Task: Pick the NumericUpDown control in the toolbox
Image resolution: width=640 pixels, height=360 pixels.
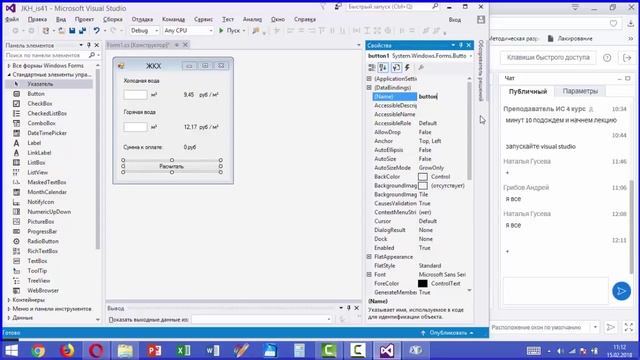Action: (x=49, y=211)
